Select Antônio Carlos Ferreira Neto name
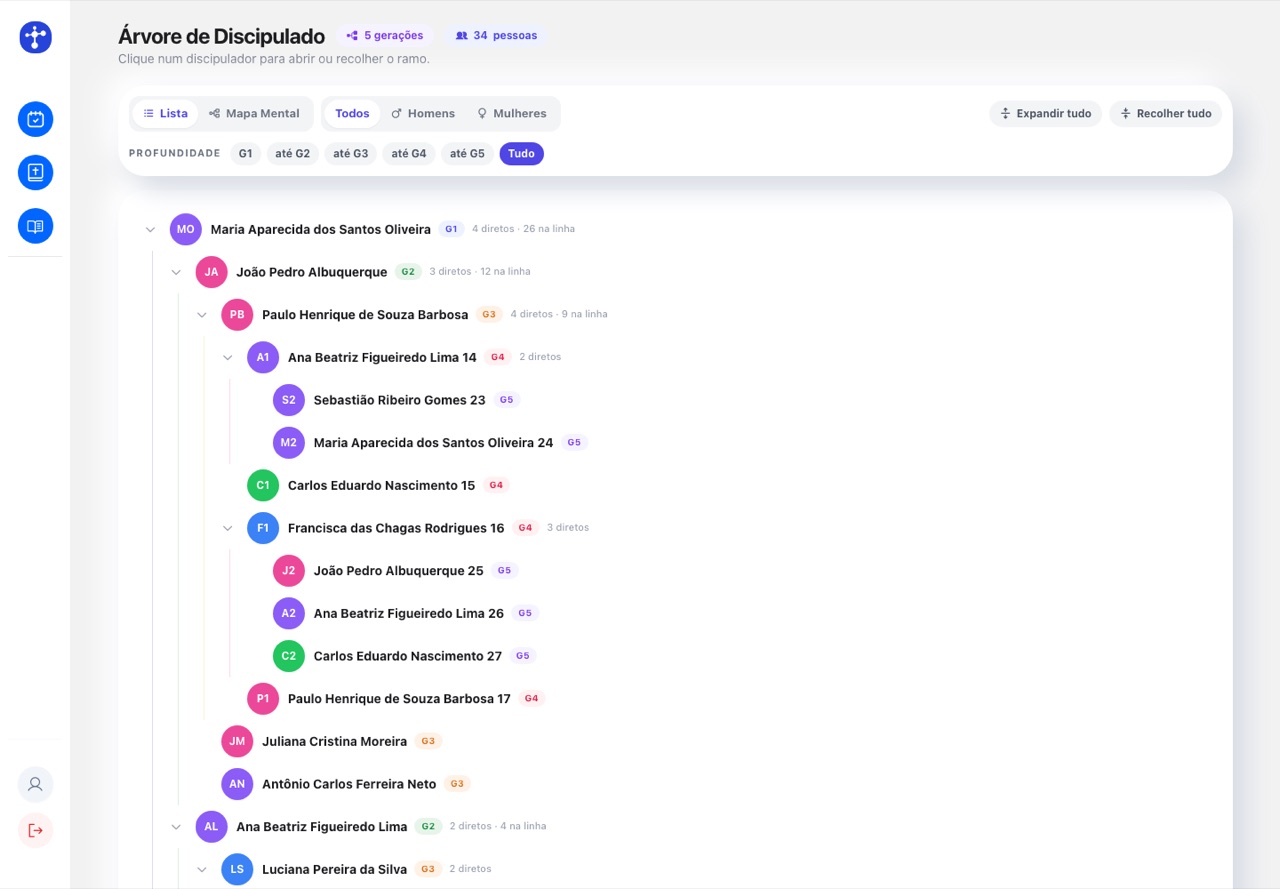The height and width of the screenshot is (889, 1280). click(x=350, y=784)
